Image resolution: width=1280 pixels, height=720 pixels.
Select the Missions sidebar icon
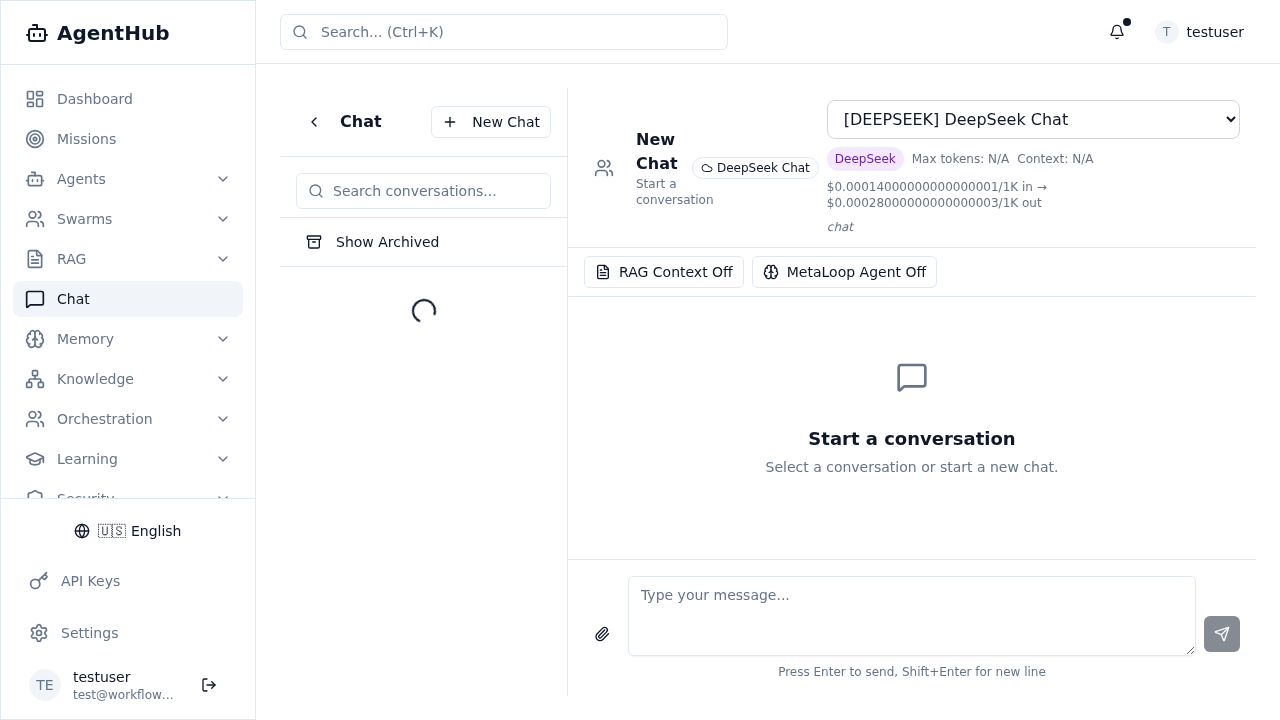[x=35, y=139]
